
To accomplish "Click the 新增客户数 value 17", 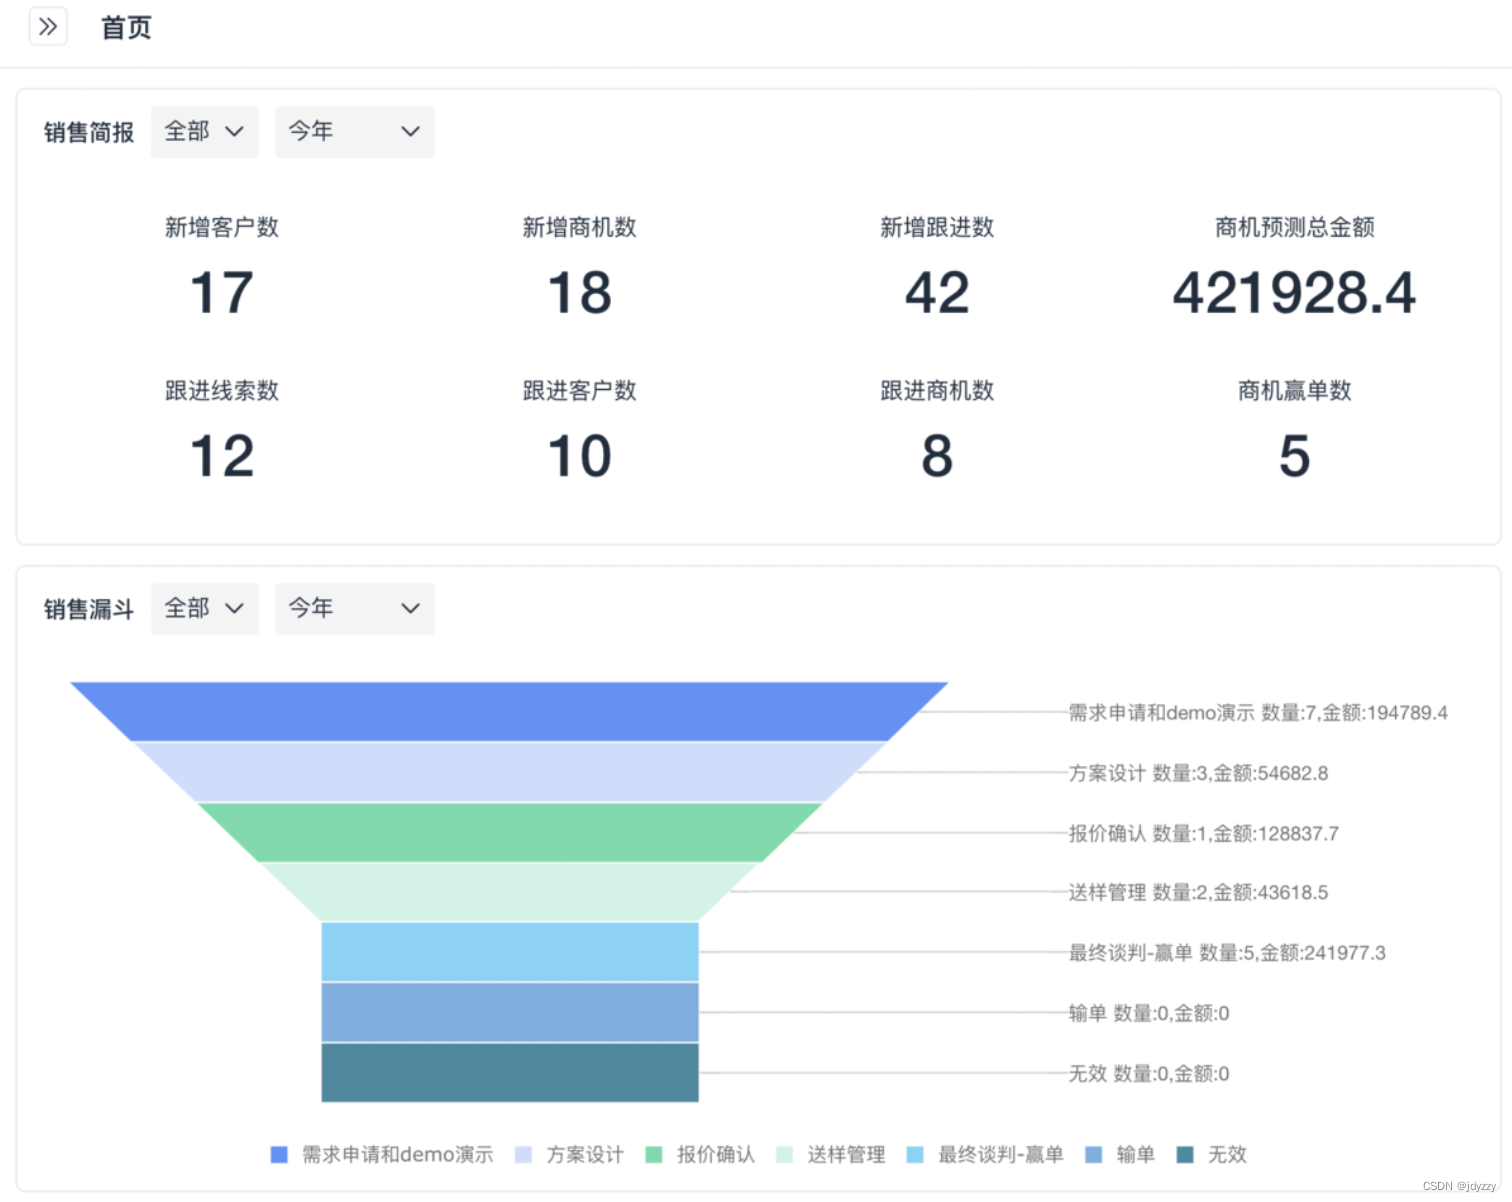I will coord(222,293).
